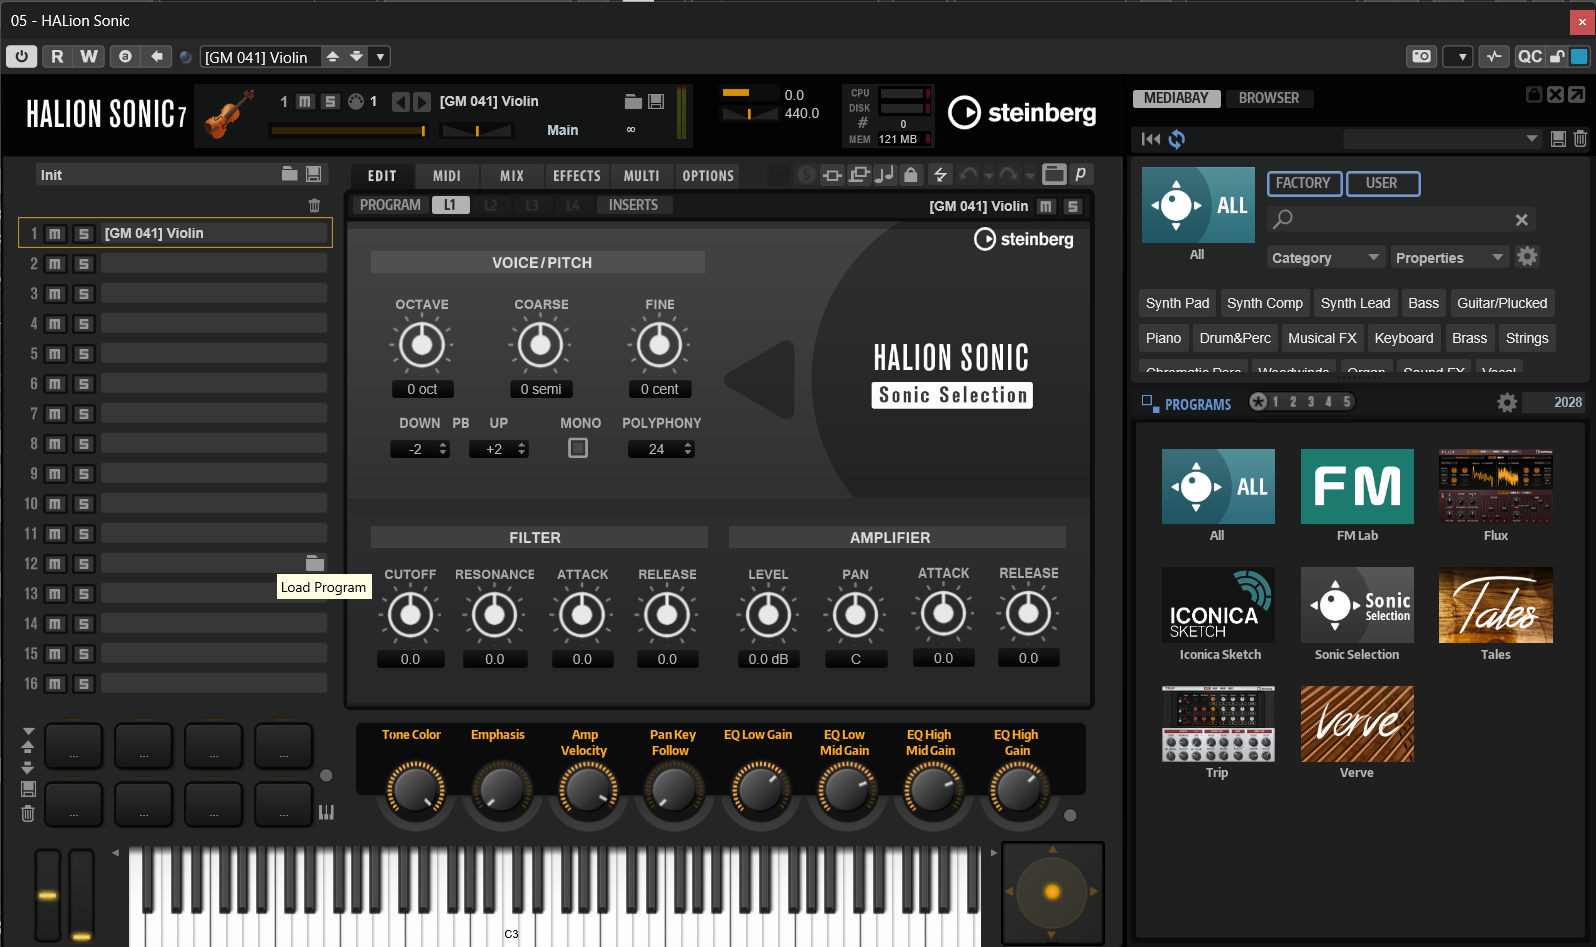Select the Strings category tag
This screenshot has height=947, width=1596.
[1526, 338]
